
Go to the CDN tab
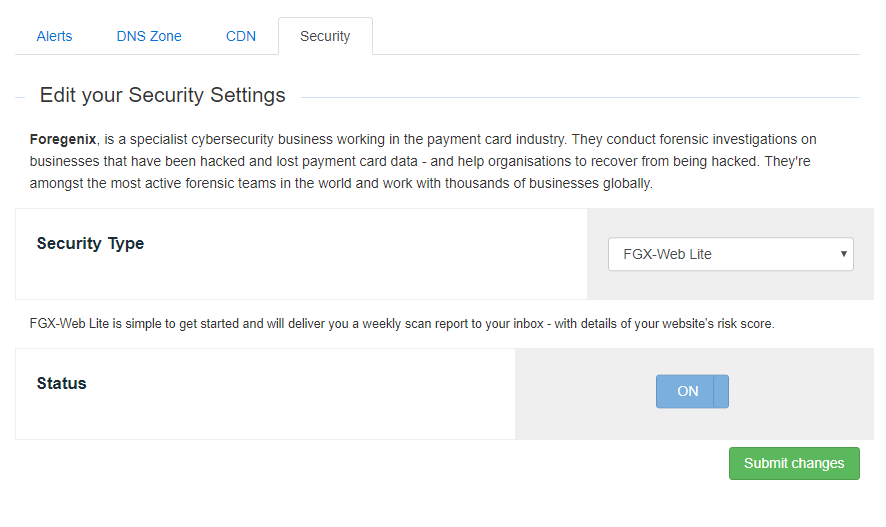[241, 36]
